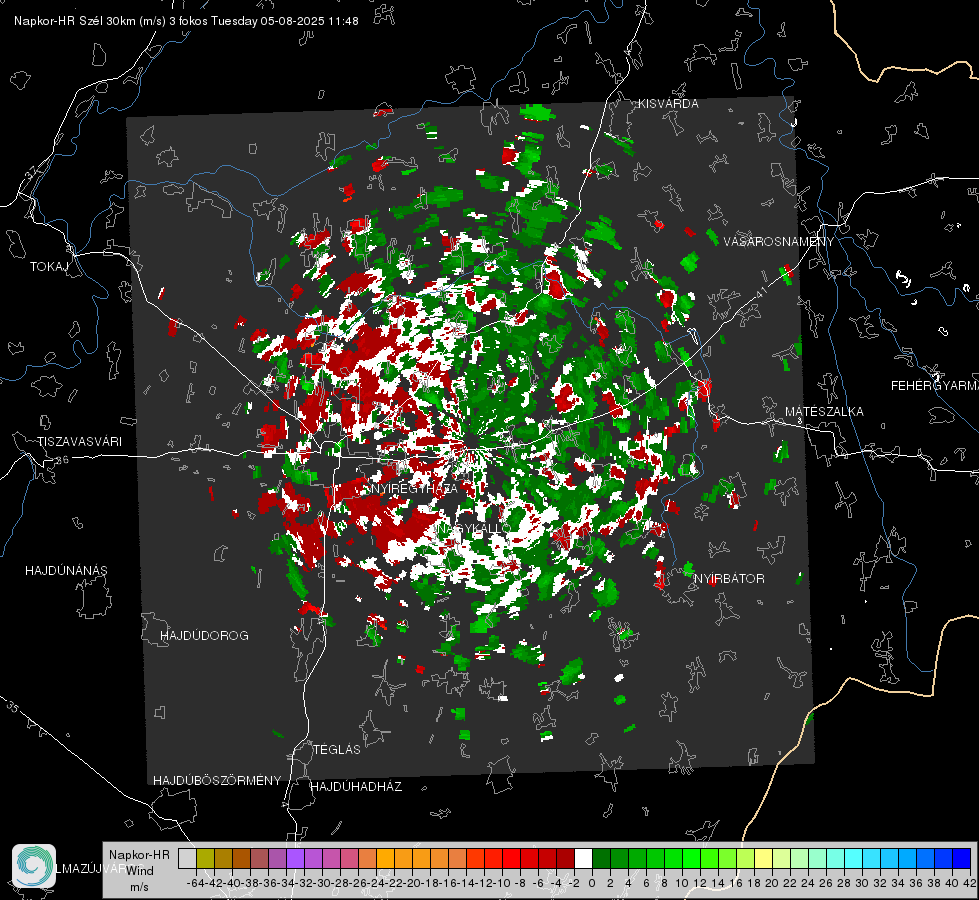
Task: Click the NAGYKÁLLÓ town label
Action: 473,528
